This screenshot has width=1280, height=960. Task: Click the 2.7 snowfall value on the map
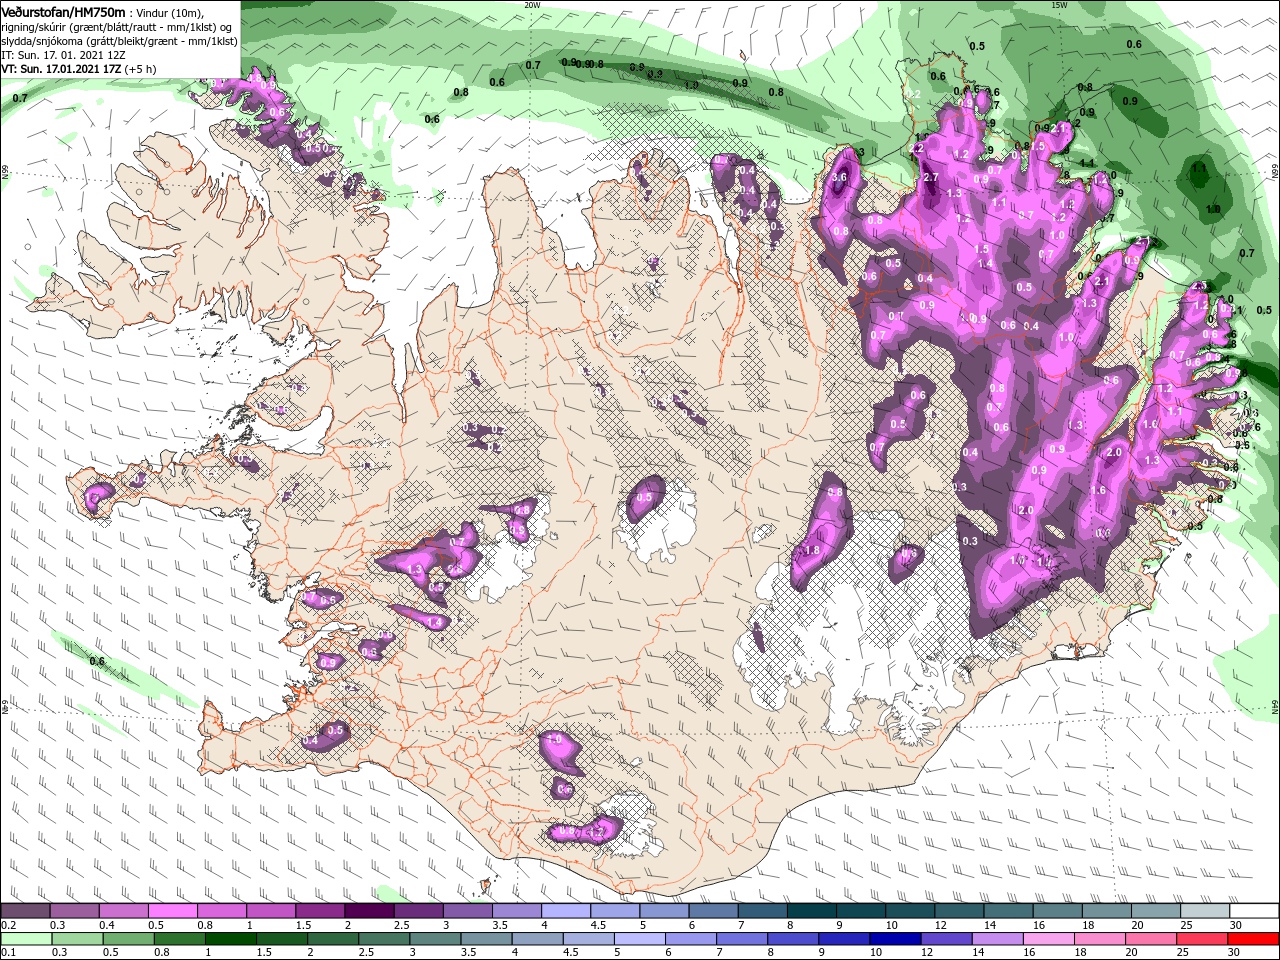(x=930, y=177)
